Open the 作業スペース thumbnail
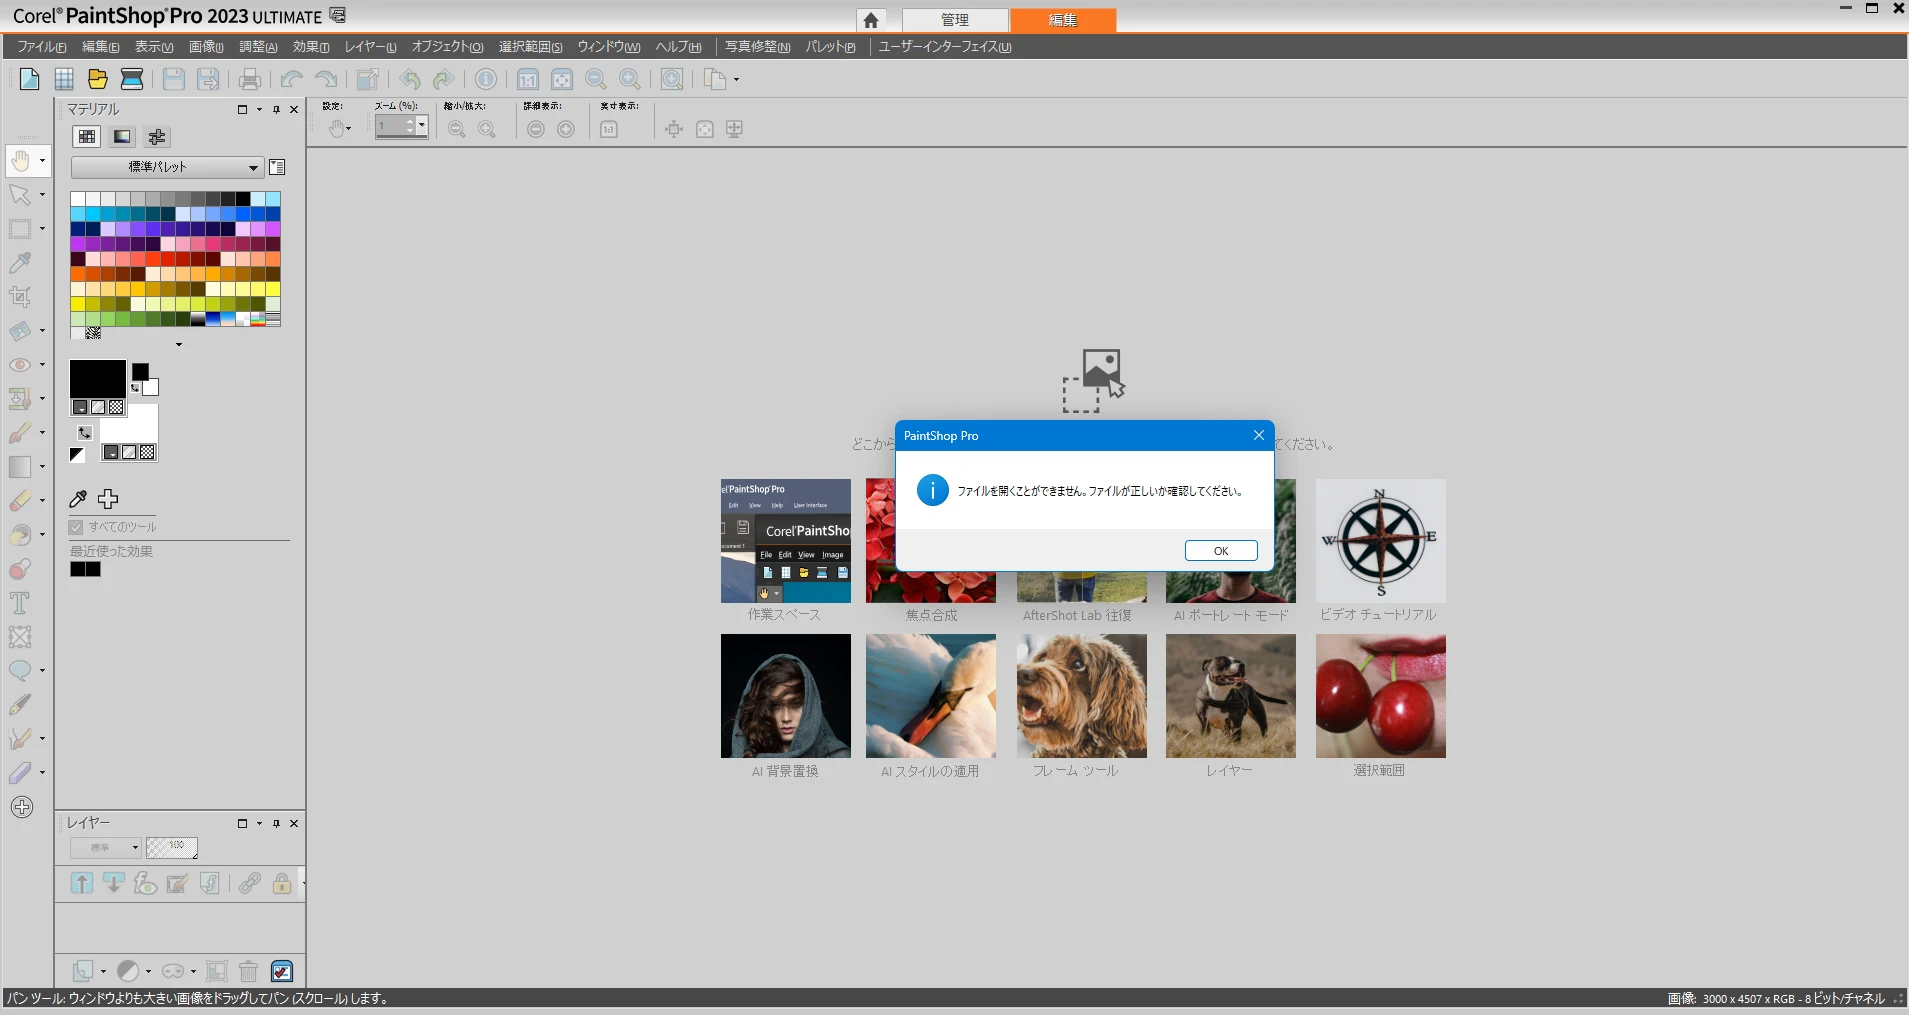The width and height of the screenshot is (1909, 1015). (786, 541)
